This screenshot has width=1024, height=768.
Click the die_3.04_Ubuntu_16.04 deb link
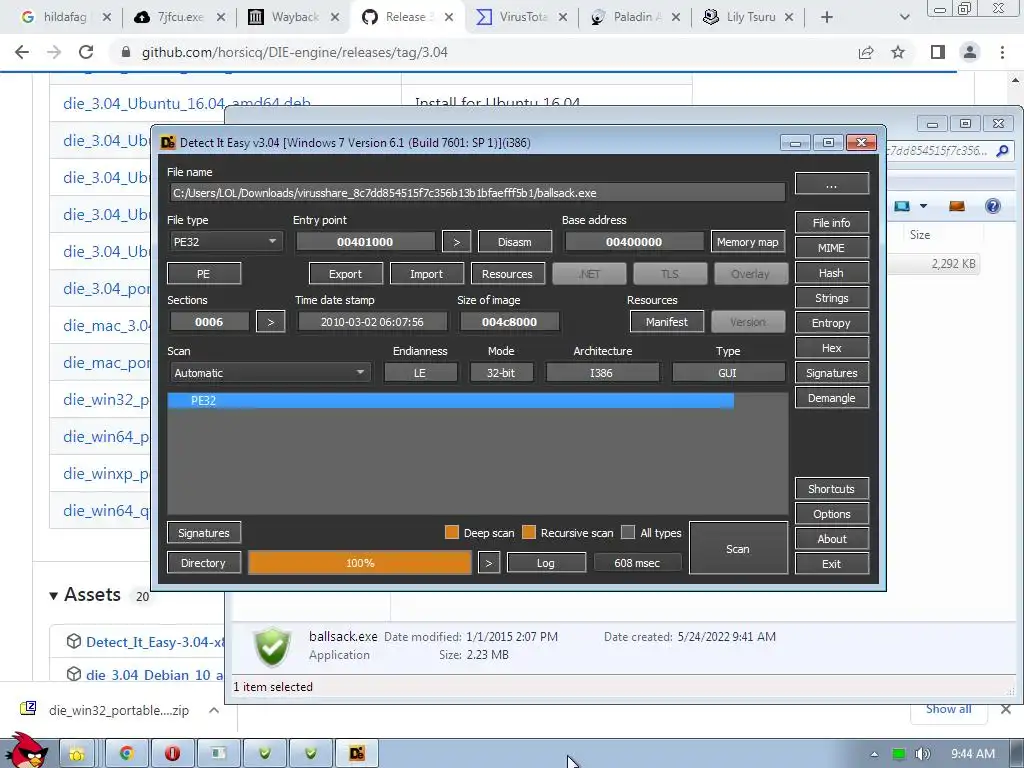pos(187,103)
